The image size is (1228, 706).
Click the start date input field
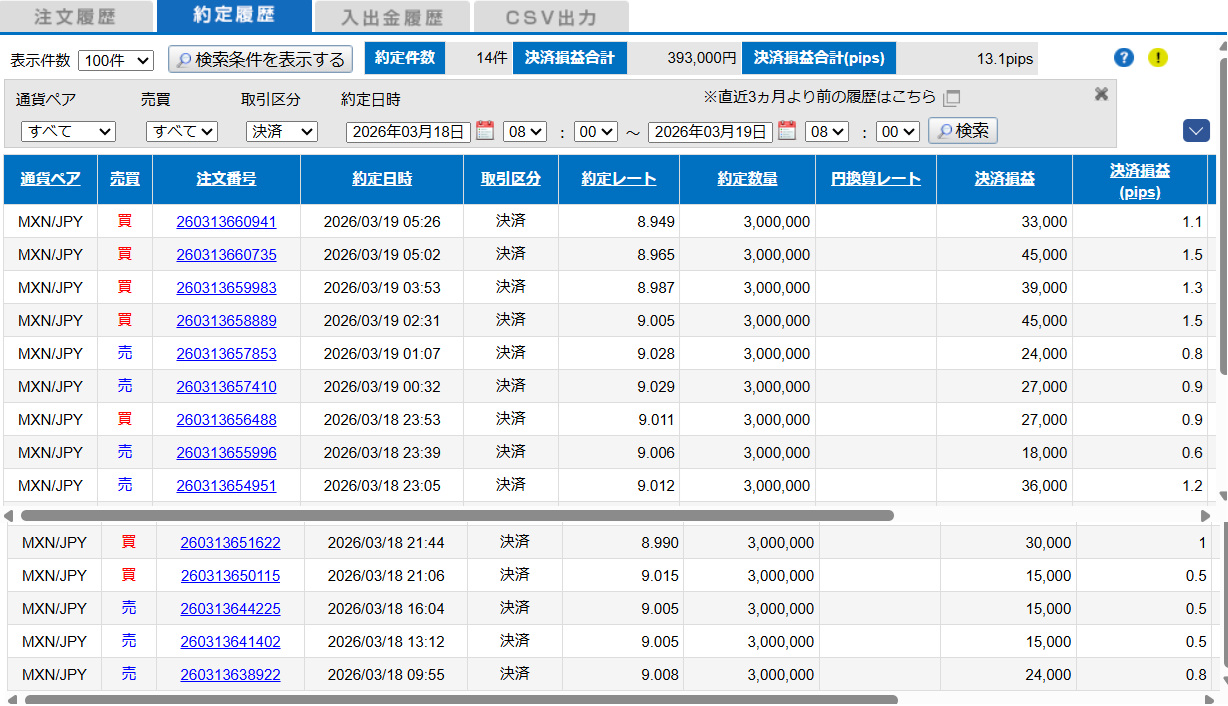point(408,131)
